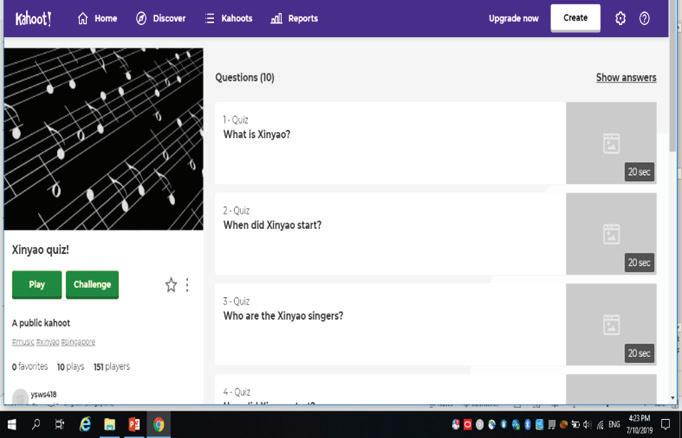Open Wi-Fi network tray icon
The width and height of the screenshot is (682, 438).
pyautogui.click(x=600, y=425)
